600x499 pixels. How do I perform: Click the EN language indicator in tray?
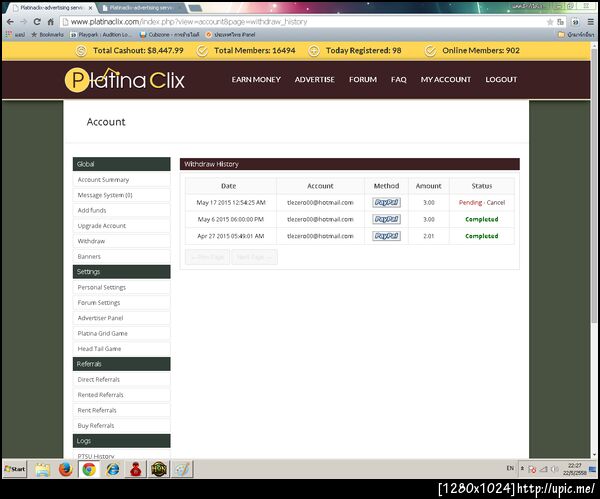(510, 468)
